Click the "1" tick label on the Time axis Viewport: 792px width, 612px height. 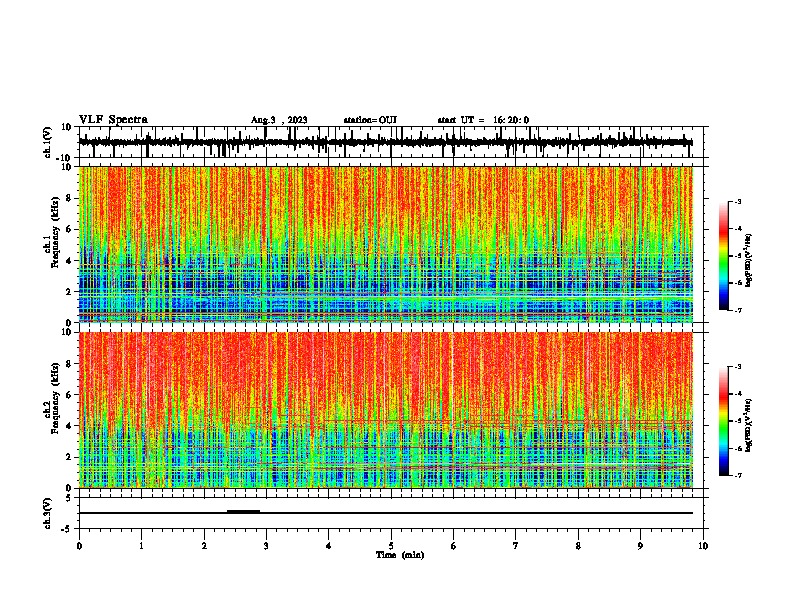[141, 546]
